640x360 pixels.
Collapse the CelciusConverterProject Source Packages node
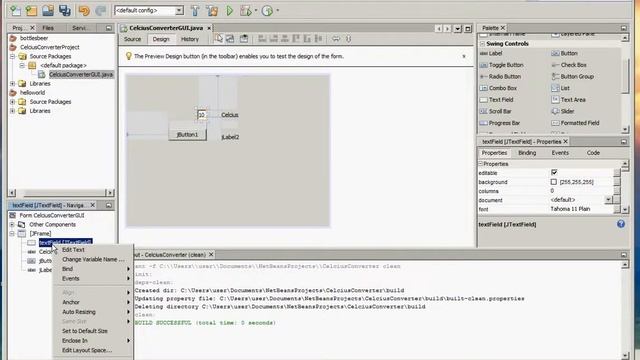[x=13, y=56]
